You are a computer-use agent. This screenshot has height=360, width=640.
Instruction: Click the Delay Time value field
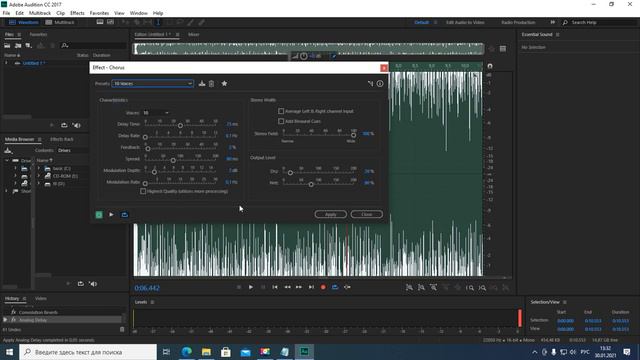click(232, 124)
